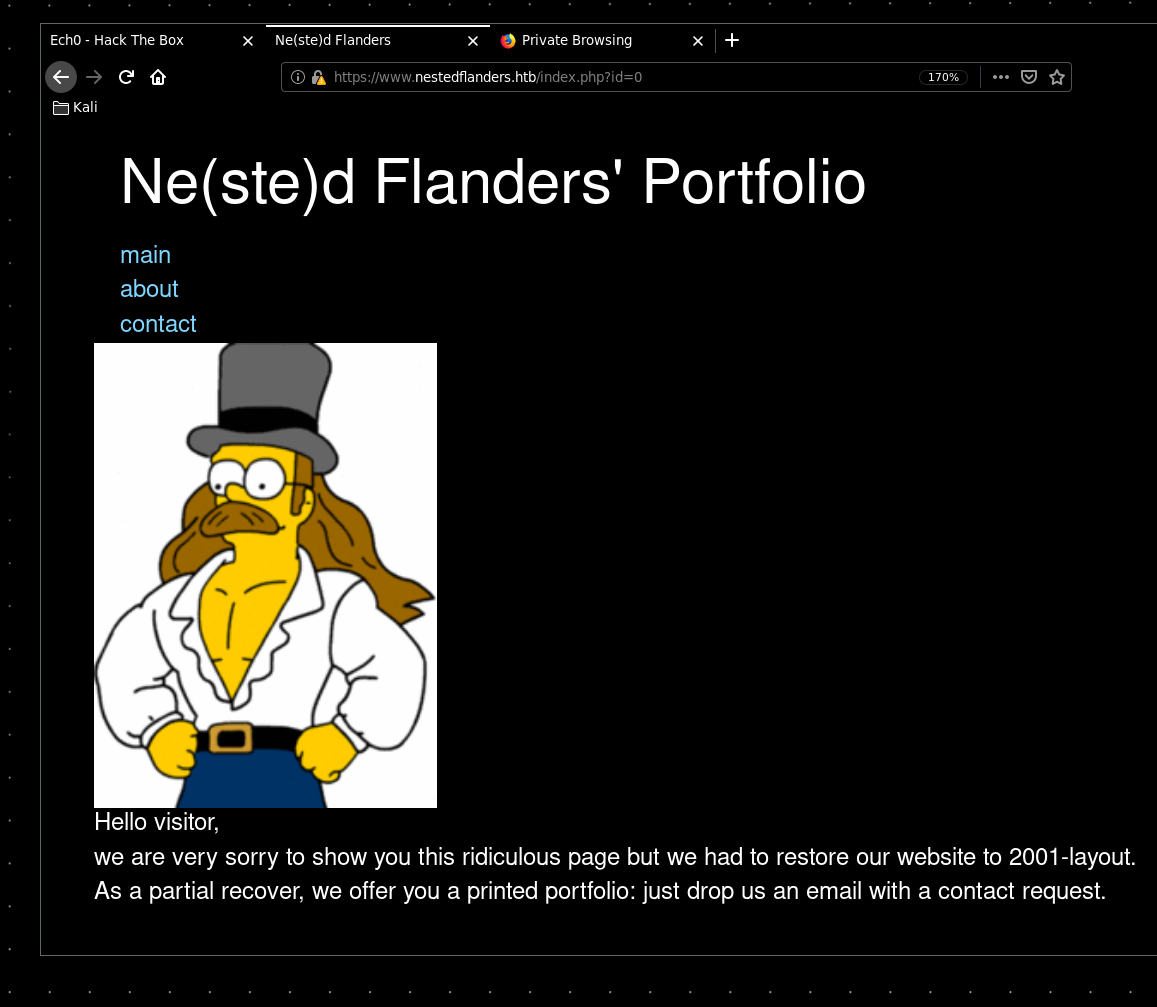The height and width of the screenshot is (1007, 1157).
Task: Click the padlock warning icon
Action: coord(318,77)
